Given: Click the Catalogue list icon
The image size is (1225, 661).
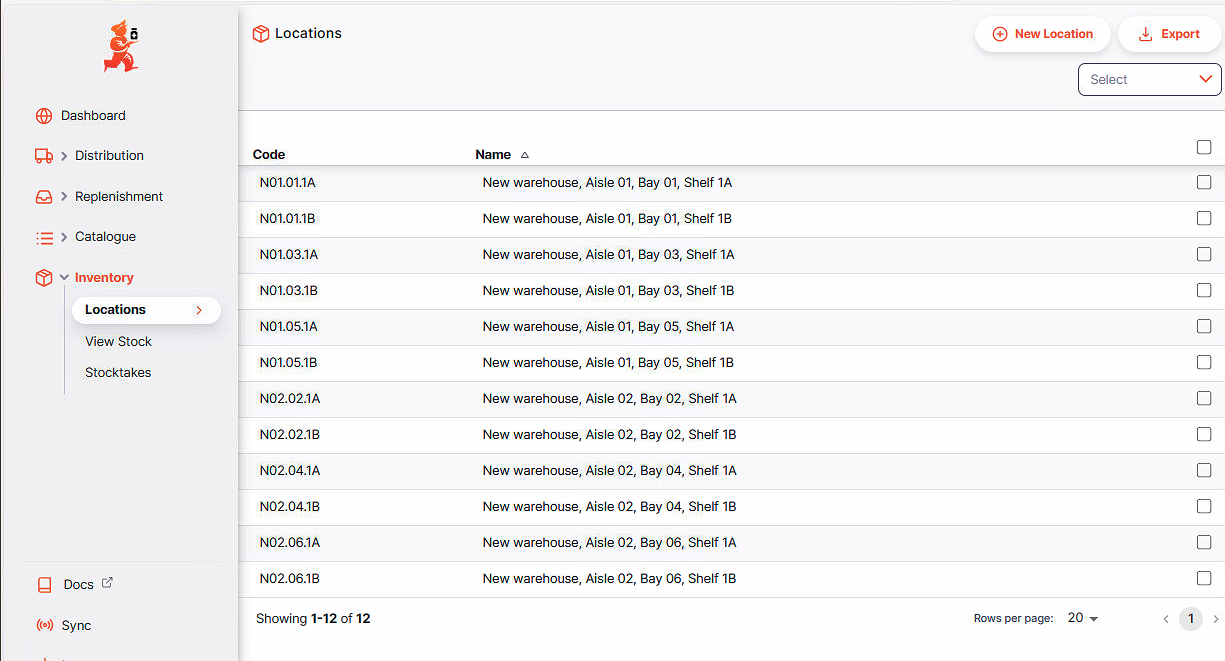Looking at the screenshot, I should pyautogui.click(x=43, y=238).
